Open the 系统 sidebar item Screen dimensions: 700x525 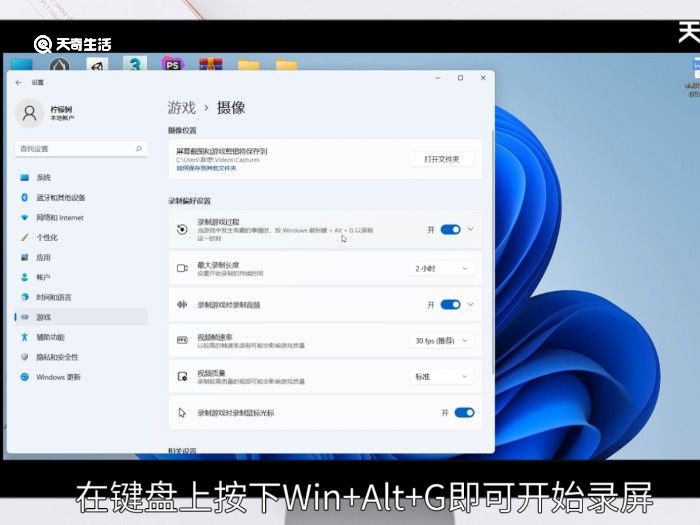point(81,178)
